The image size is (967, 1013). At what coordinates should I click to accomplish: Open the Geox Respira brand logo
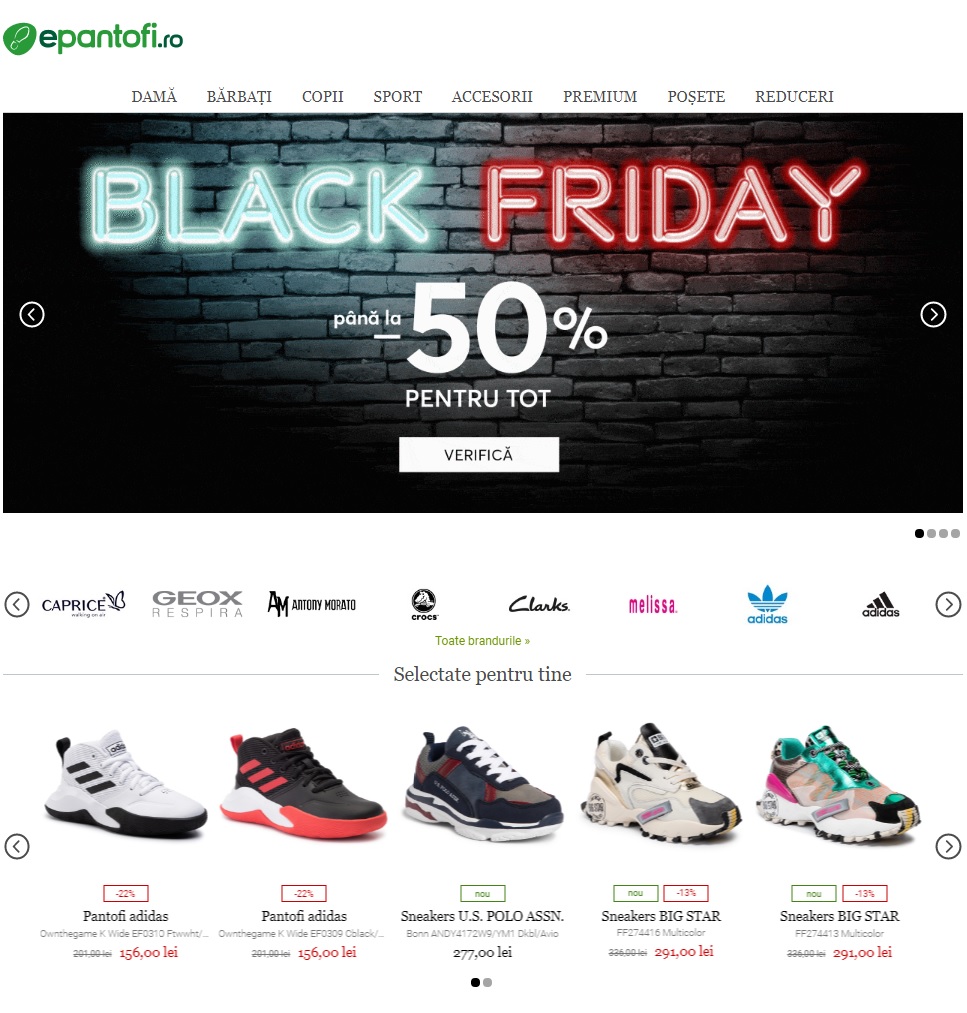click(197, 604)
